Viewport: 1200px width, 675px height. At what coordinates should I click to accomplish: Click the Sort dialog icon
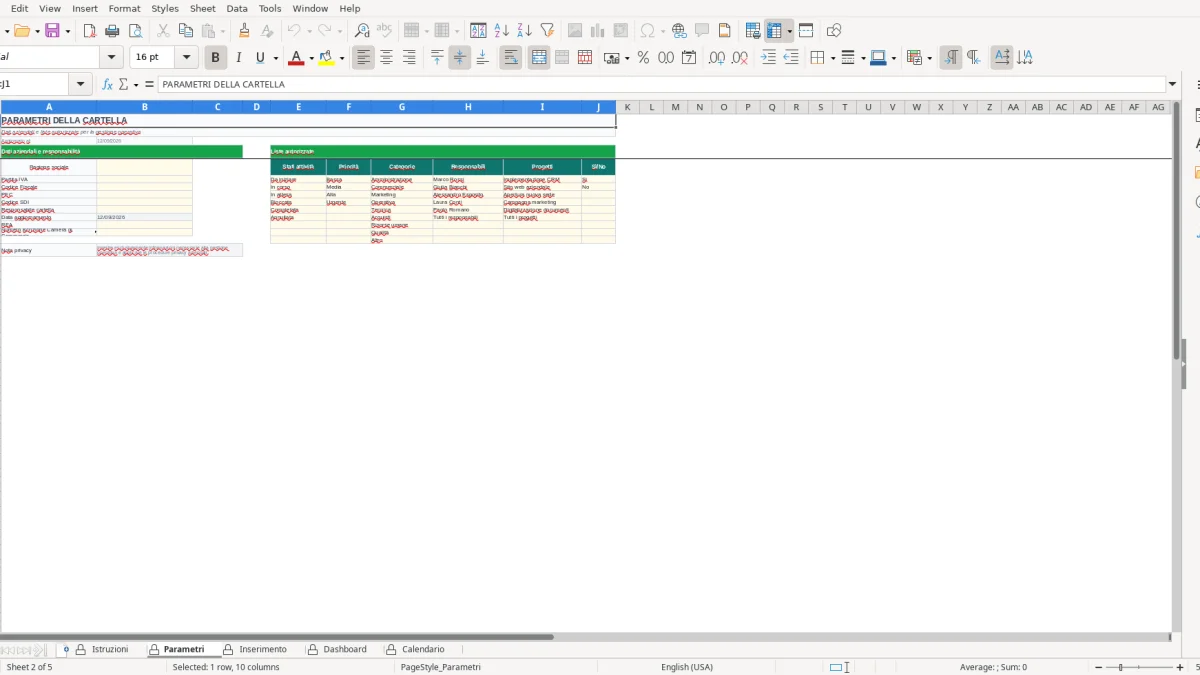pyautogui.click(x=479, y=31)
